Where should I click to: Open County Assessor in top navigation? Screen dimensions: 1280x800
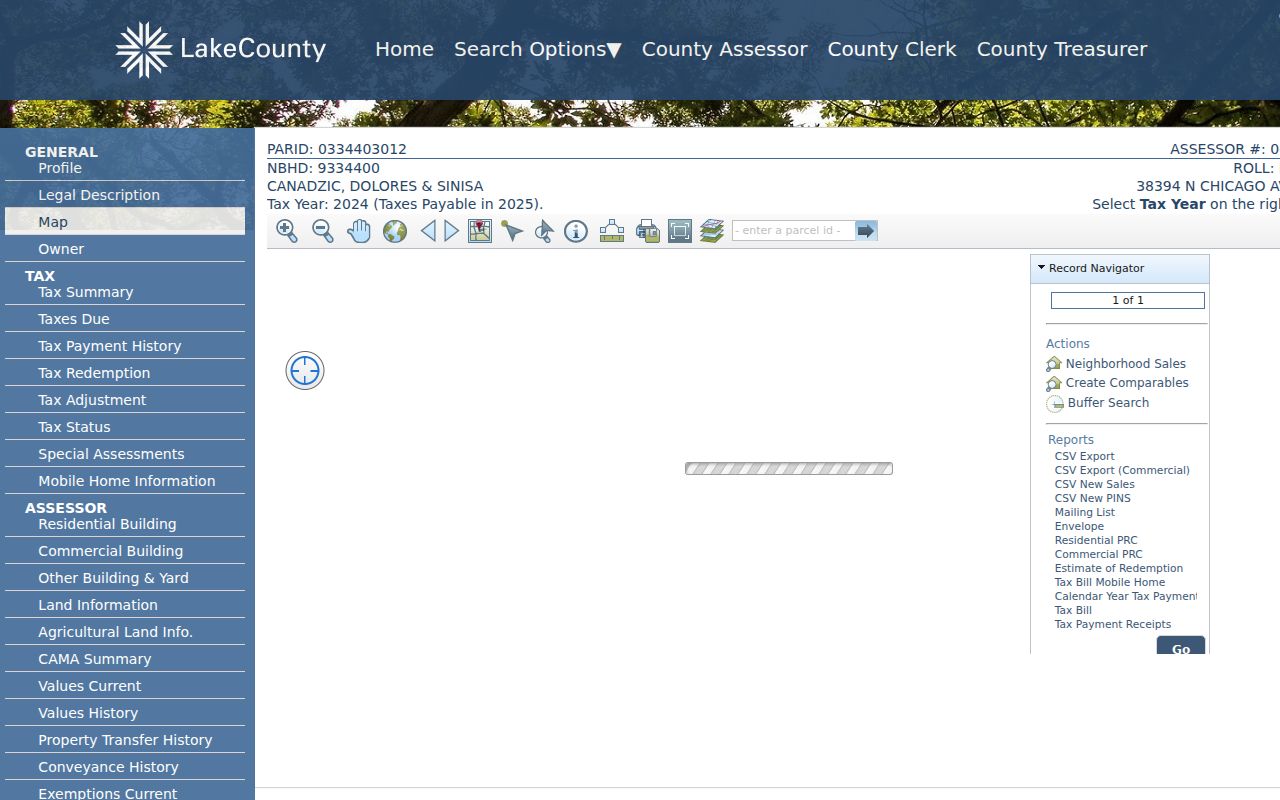(x=725, y=49)
